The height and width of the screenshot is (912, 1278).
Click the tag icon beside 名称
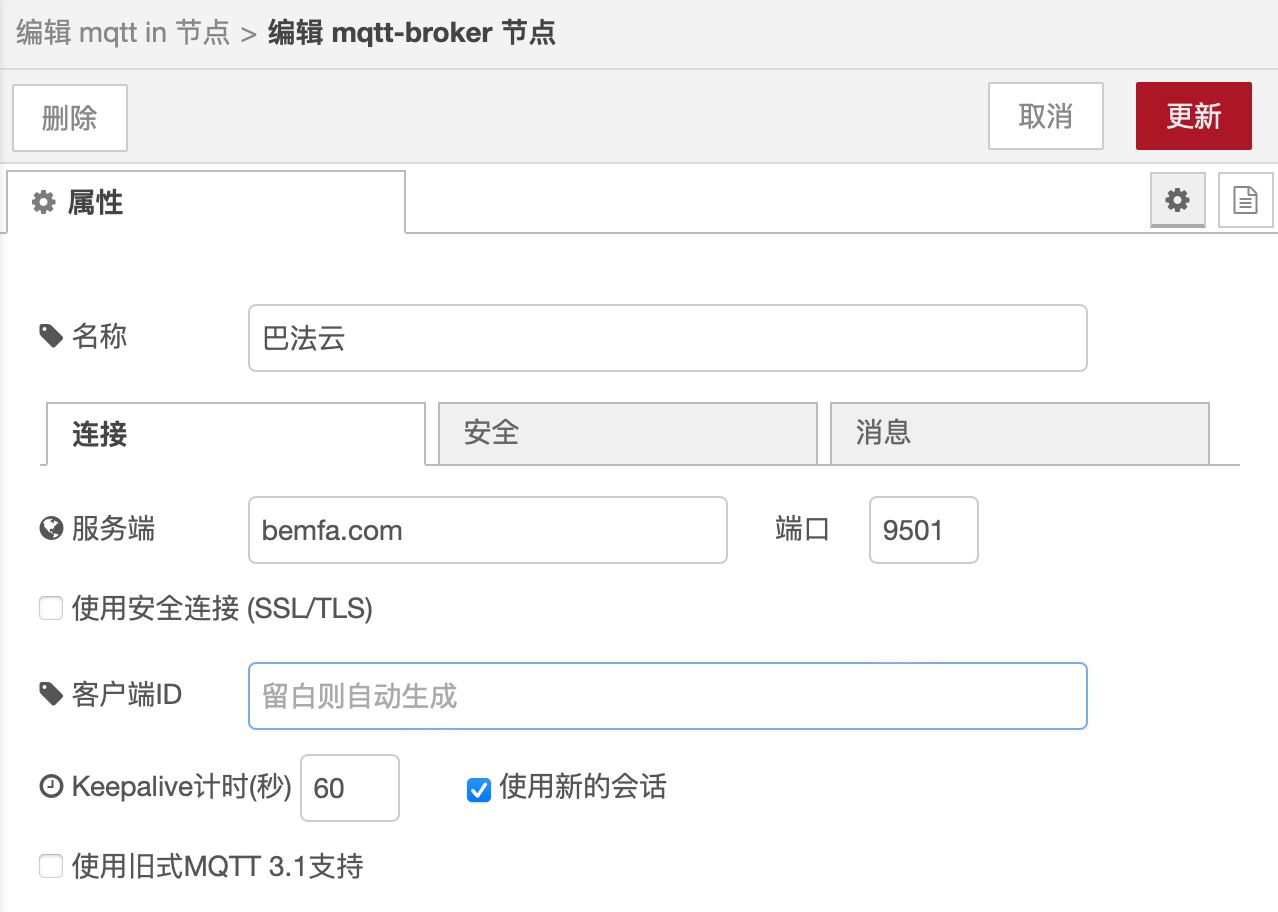click(50, 336)
